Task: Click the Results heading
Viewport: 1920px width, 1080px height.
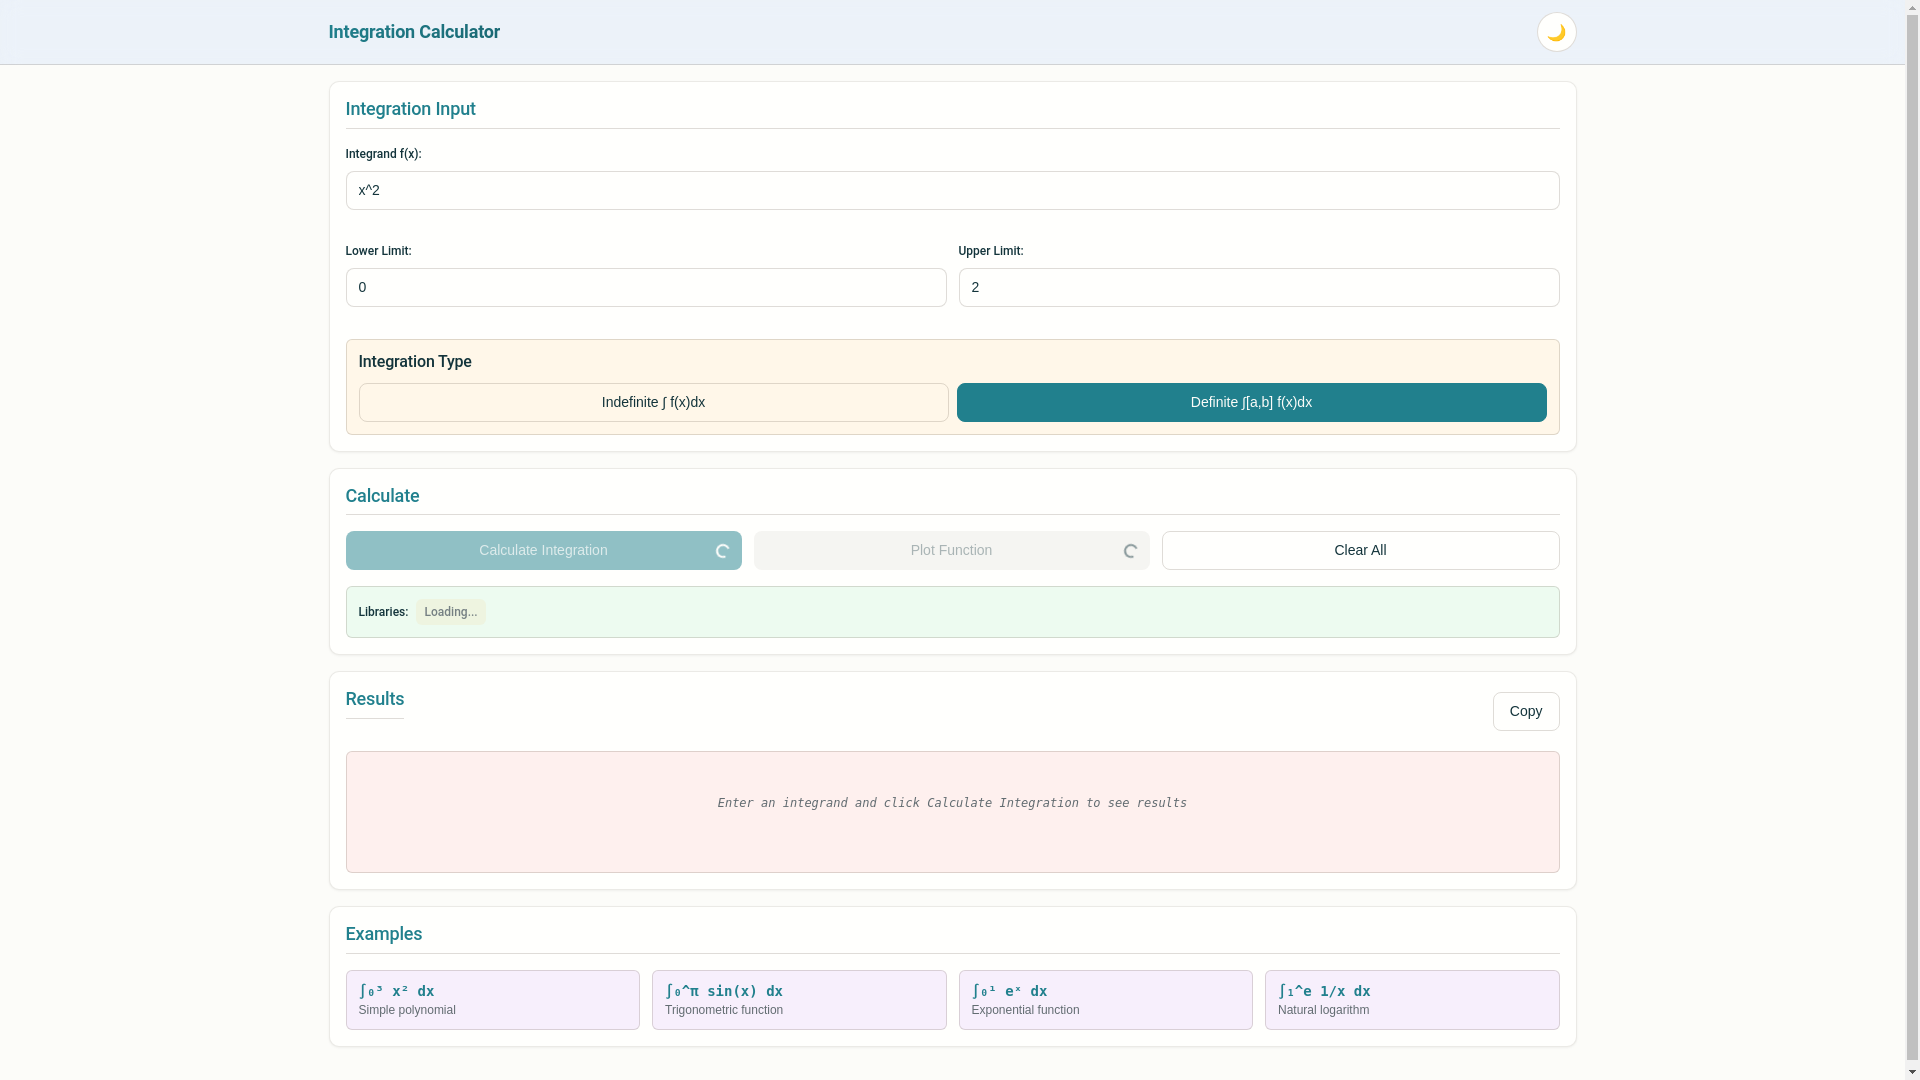Action: coord(375,699)
